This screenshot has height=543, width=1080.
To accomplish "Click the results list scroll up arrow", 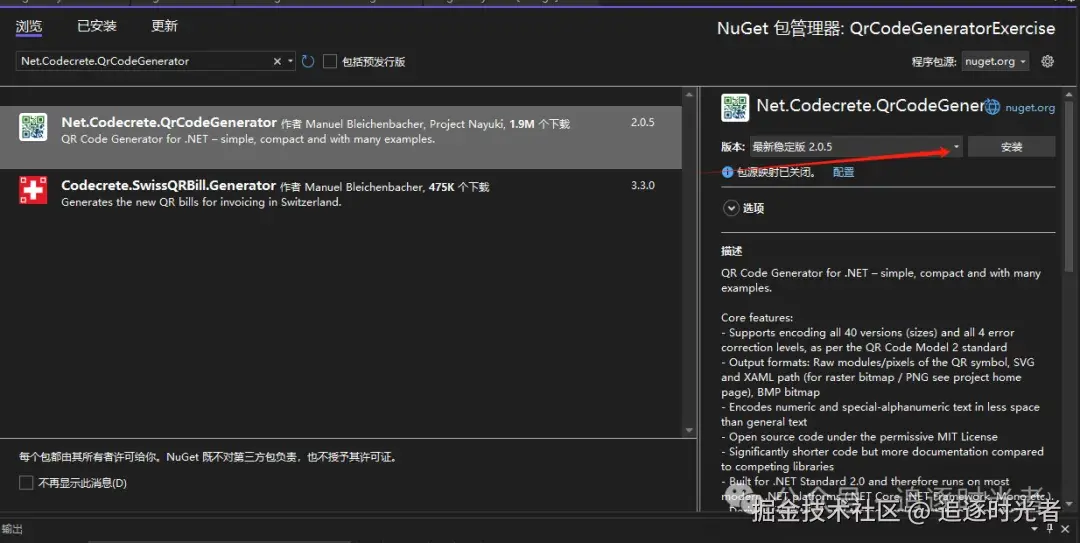I will [689, 94].
